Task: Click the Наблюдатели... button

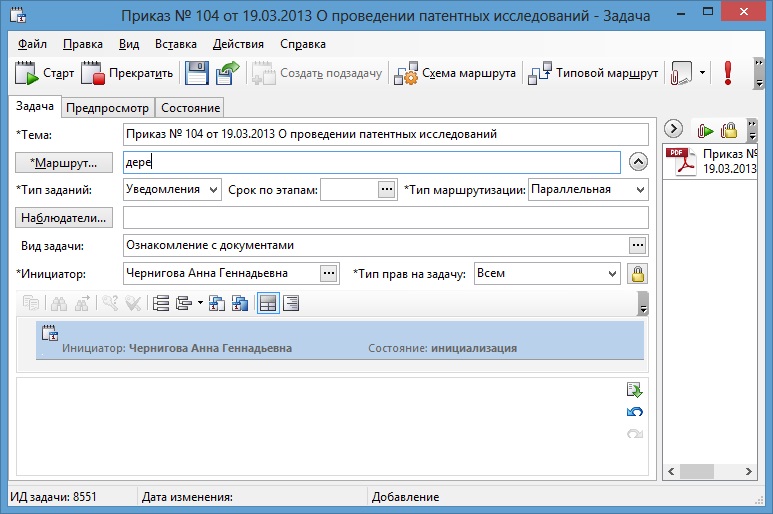Action: pos(64,218)
